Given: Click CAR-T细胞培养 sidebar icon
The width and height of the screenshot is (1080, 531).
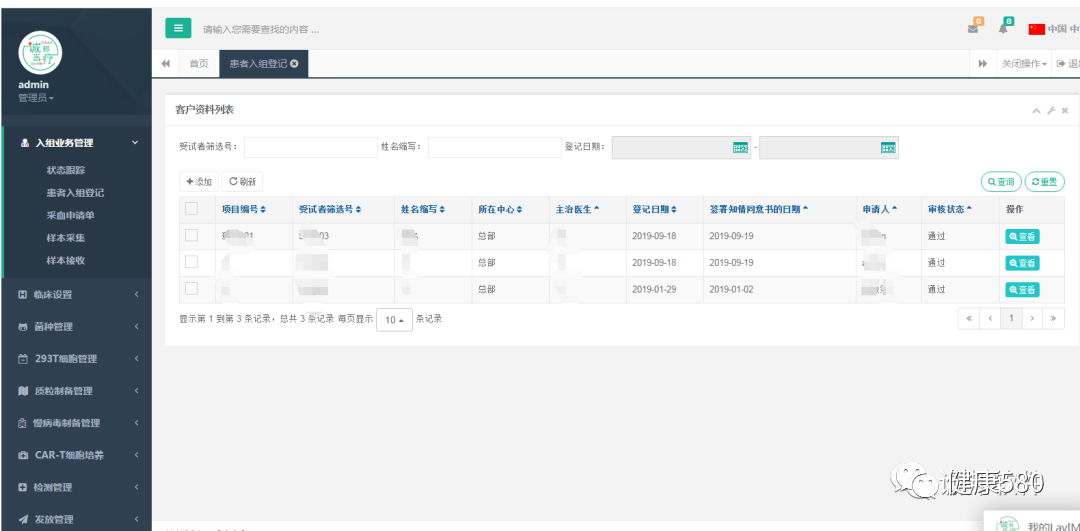Looking at the screenshot, I should 23,455.
